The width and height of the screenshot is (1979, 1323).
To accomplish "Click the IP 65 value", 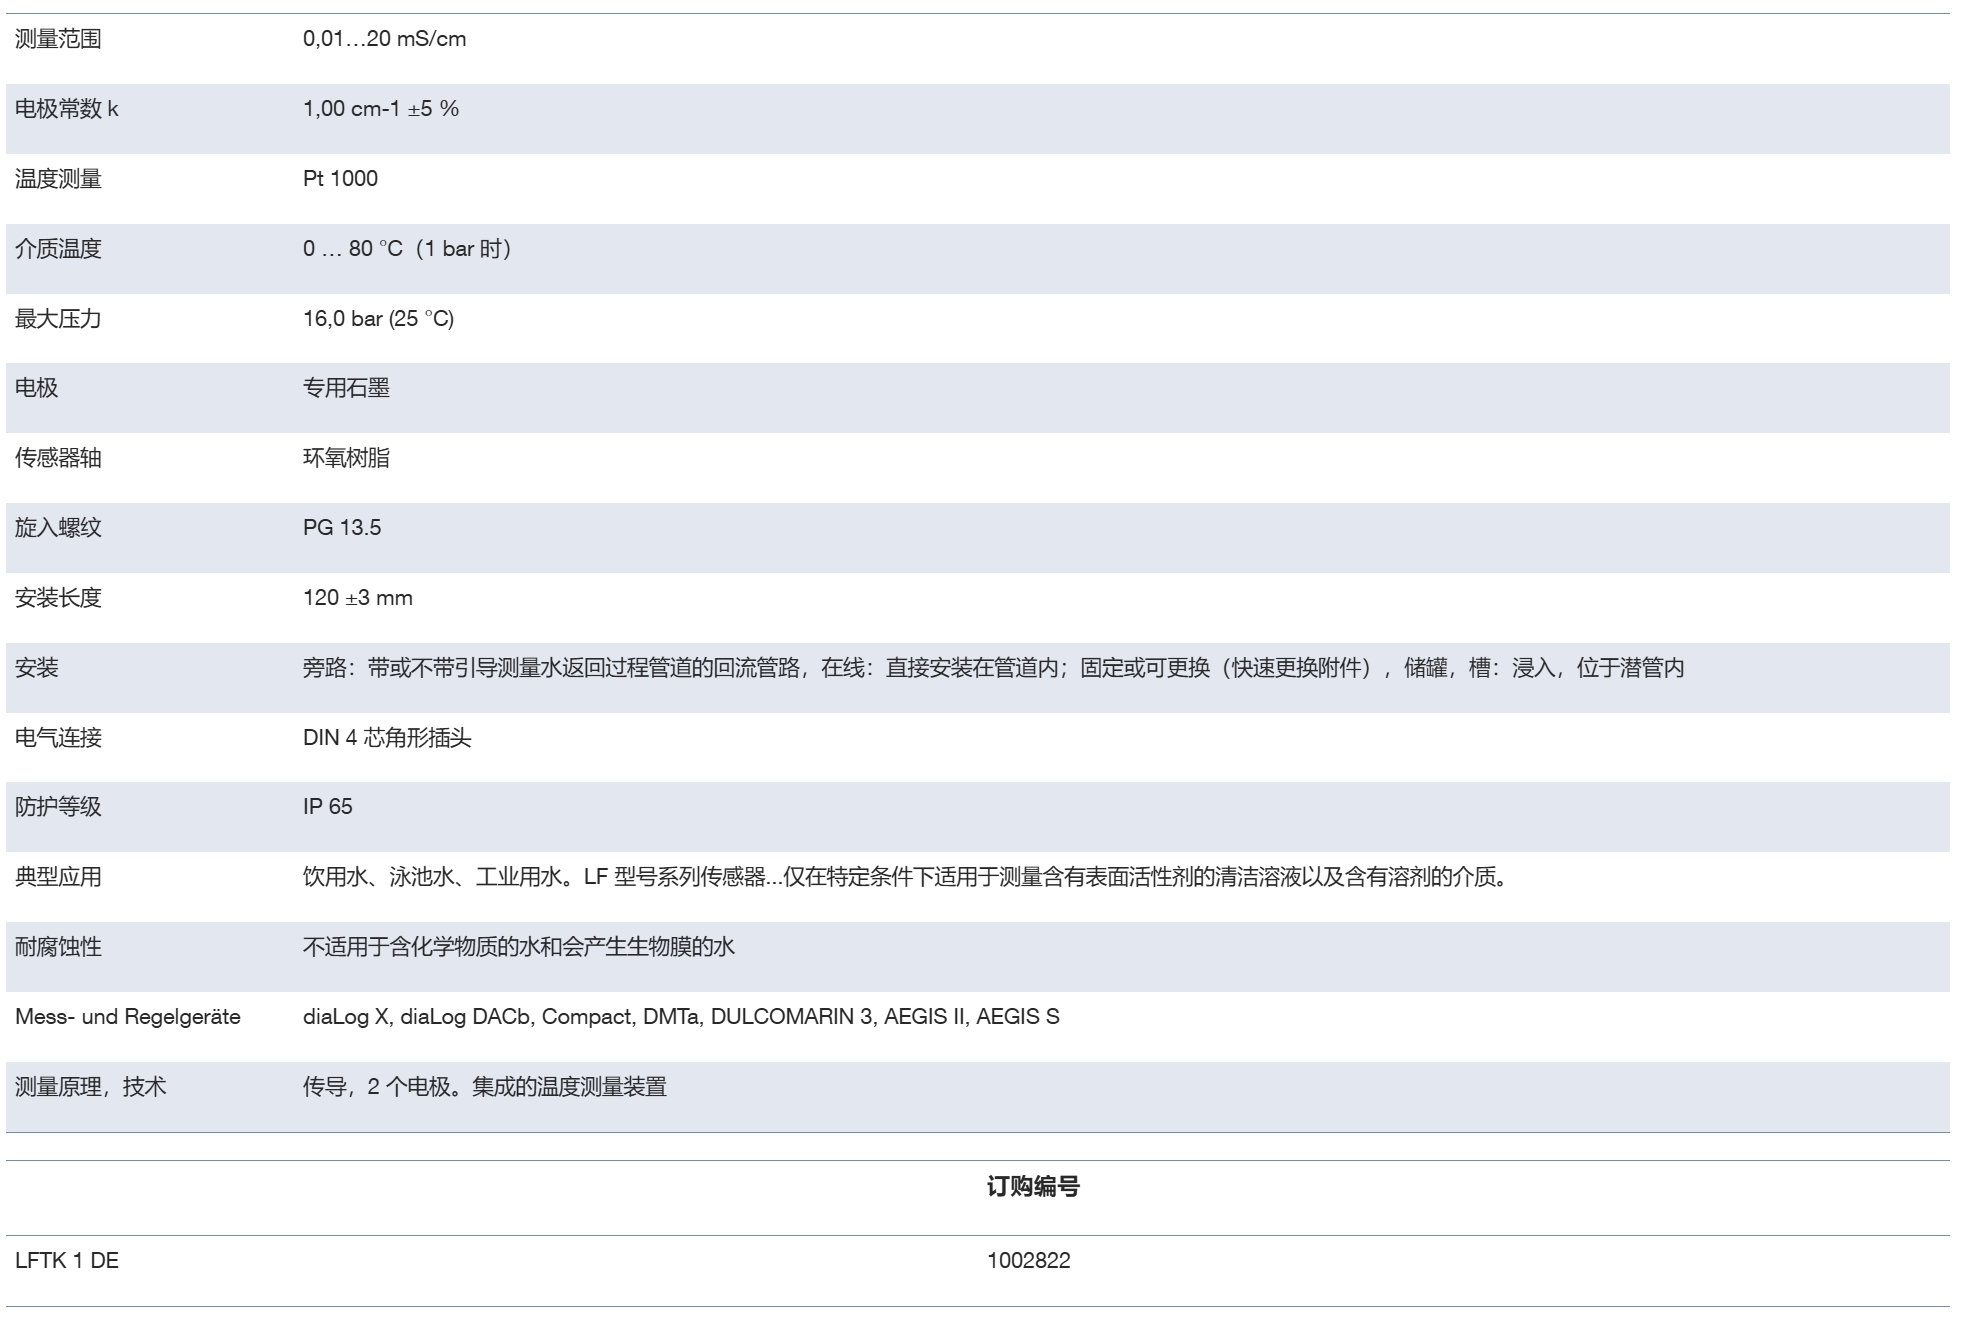I will click(328, 807).
